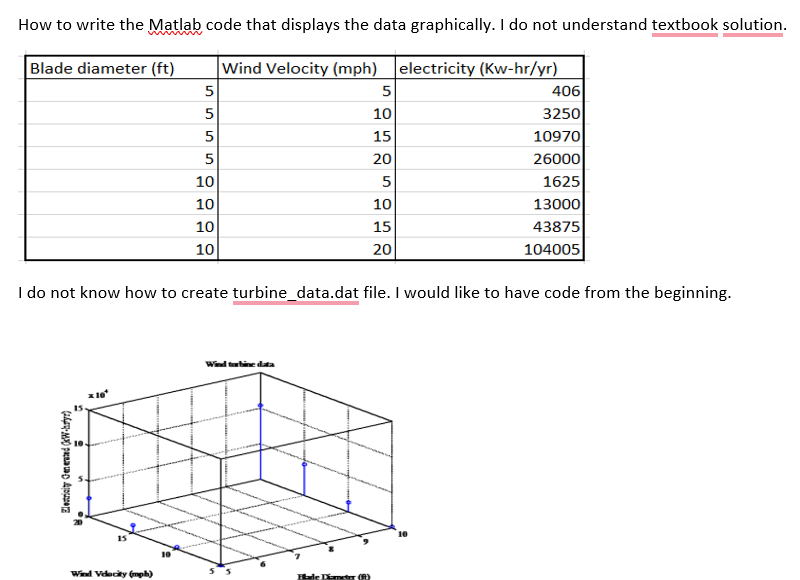Click the blue data marker near electricity value 26000
The height and width of the screenshot is (580, 800).
(88, 497)
